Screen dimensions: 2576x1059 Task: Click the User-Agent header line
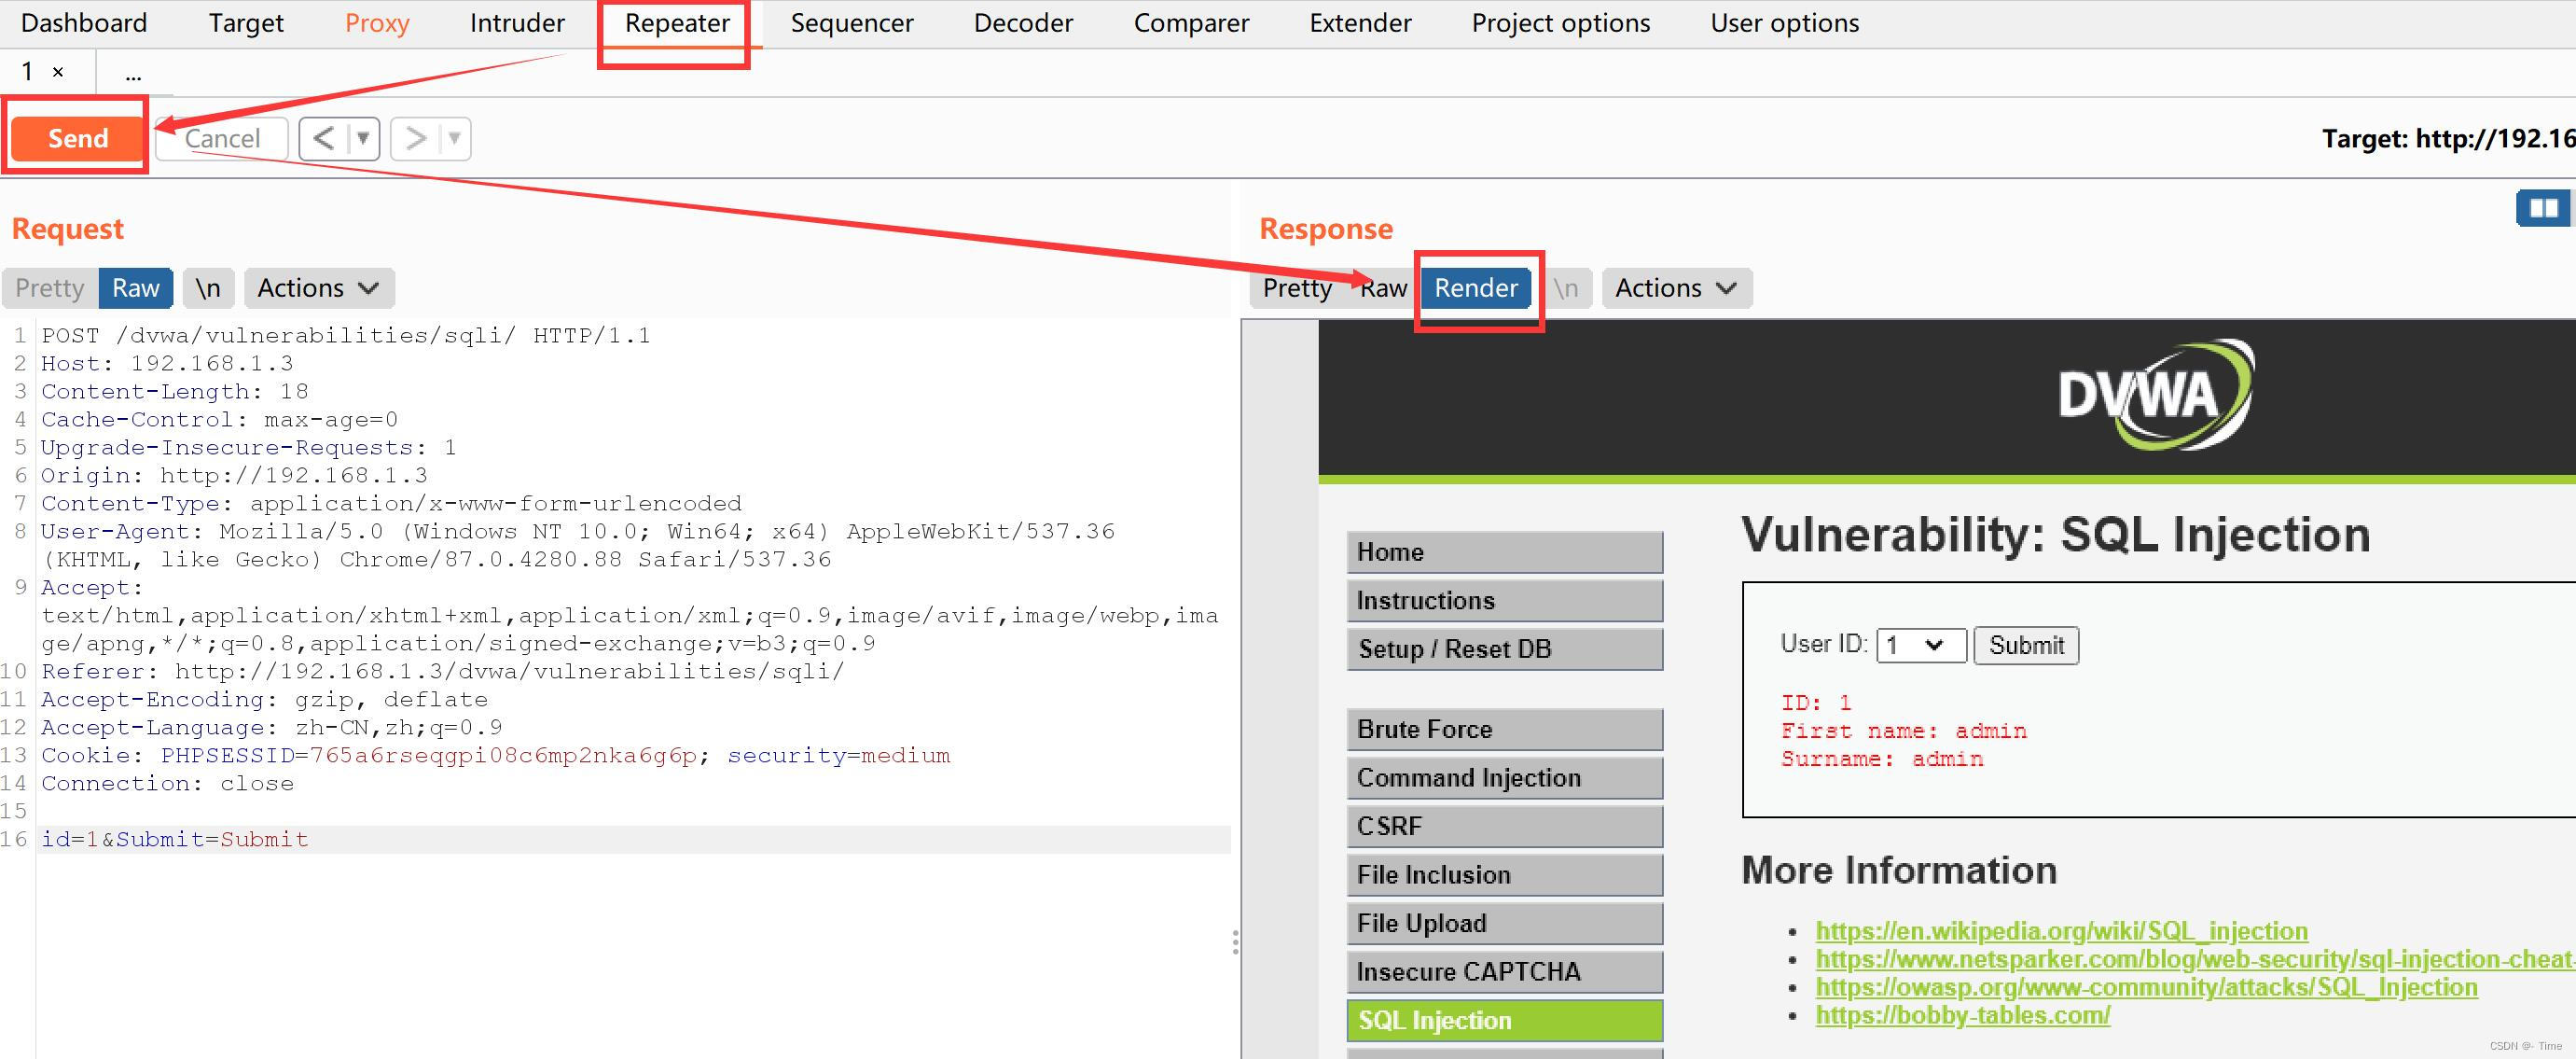(578, 545)
